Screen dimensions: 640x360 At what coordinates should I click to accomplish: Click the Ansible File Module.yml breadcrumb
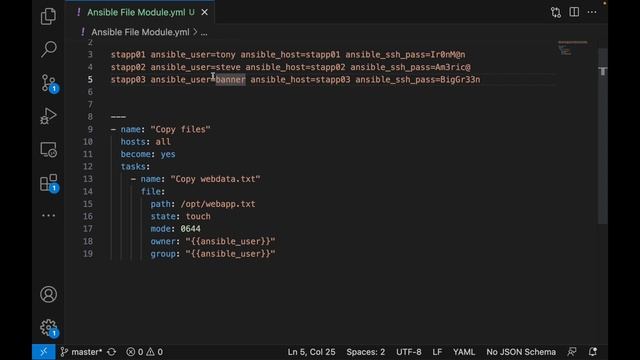click(140, 32)
